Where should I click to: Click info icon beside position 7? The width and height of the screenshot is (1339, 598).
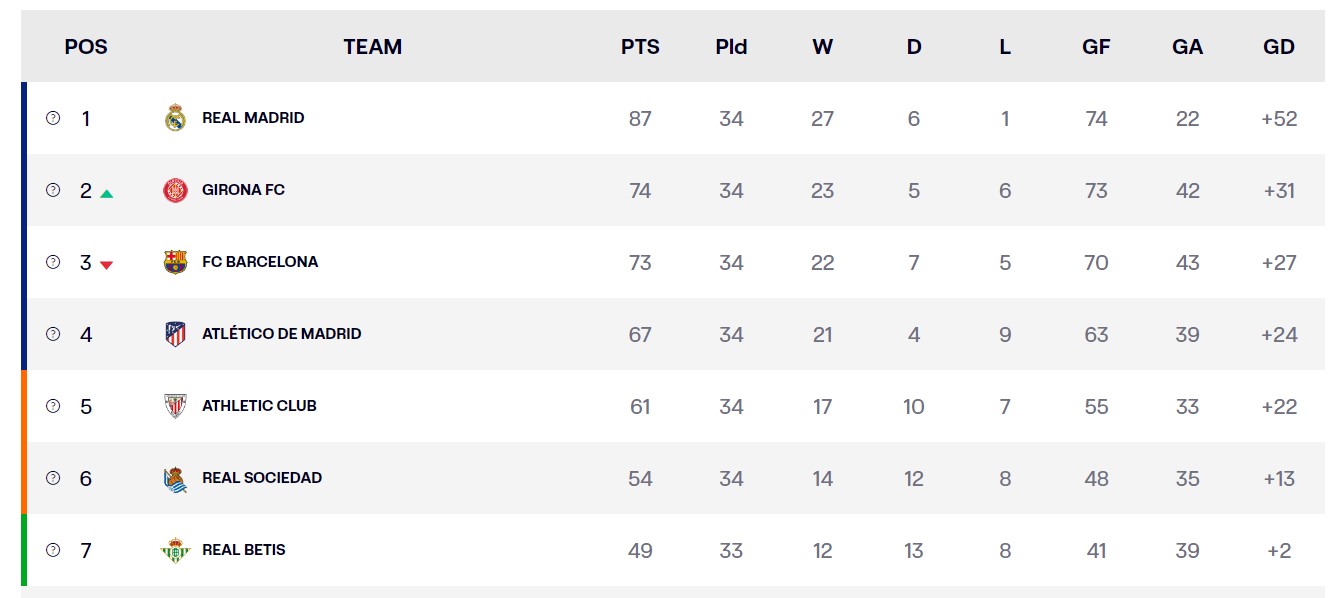[53, 550]
